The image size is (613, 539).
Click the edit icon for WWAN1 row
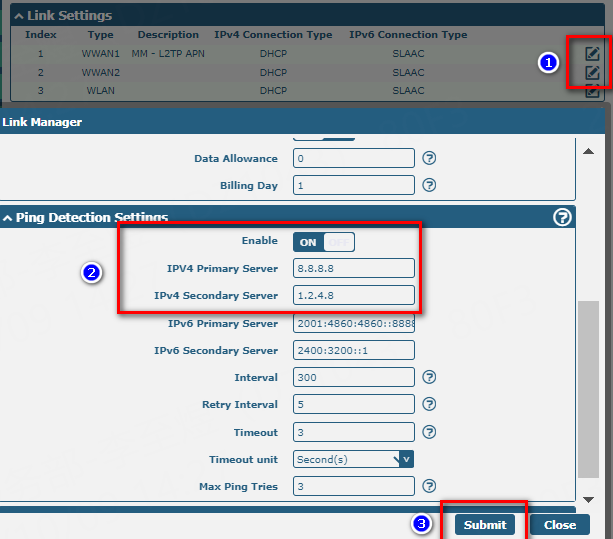(593, 54)
